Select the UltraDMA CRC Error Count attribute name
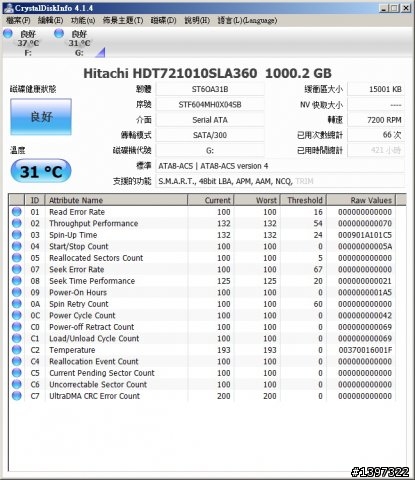This screenshot has height=480, width=415. [95, 396]
